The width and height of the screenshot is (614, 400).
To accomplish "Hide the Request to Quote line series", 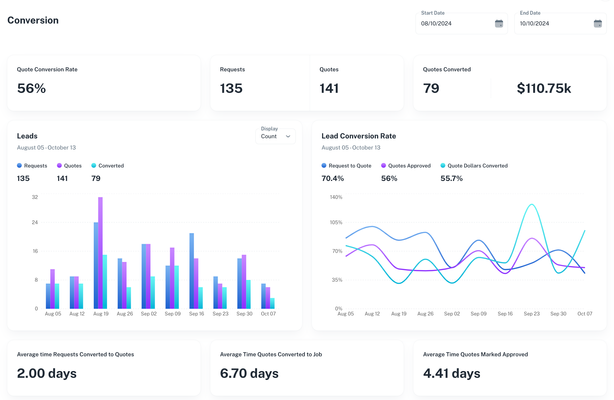I will pyautogui.click(x=349, y=166).
